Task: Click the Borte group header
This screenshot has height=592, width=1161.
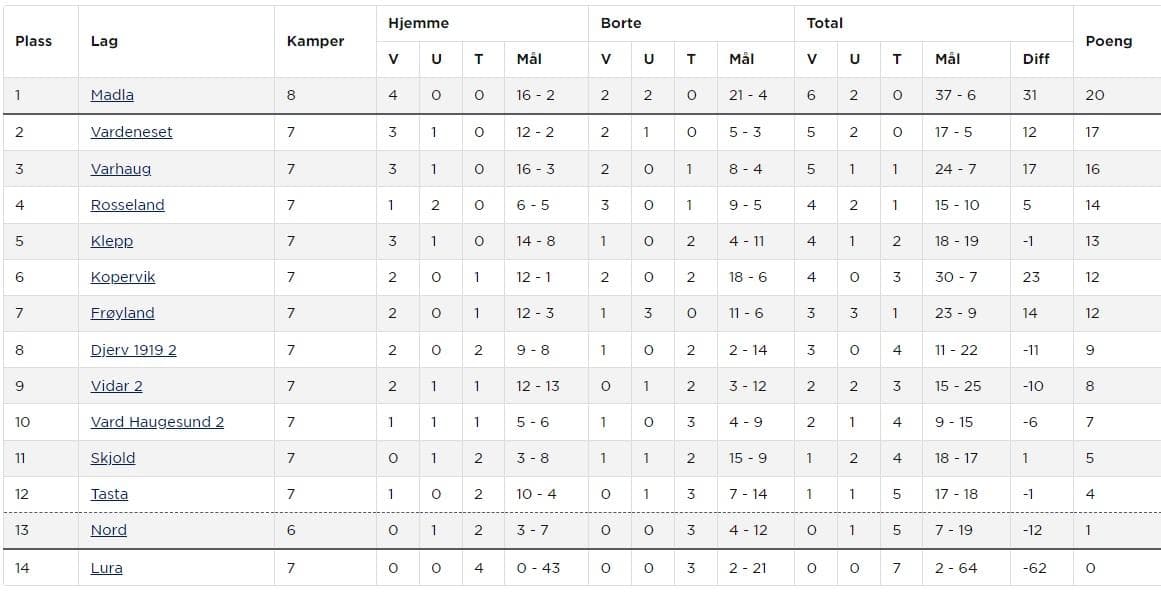Action: pyautogui.click(x=621, y=23)
